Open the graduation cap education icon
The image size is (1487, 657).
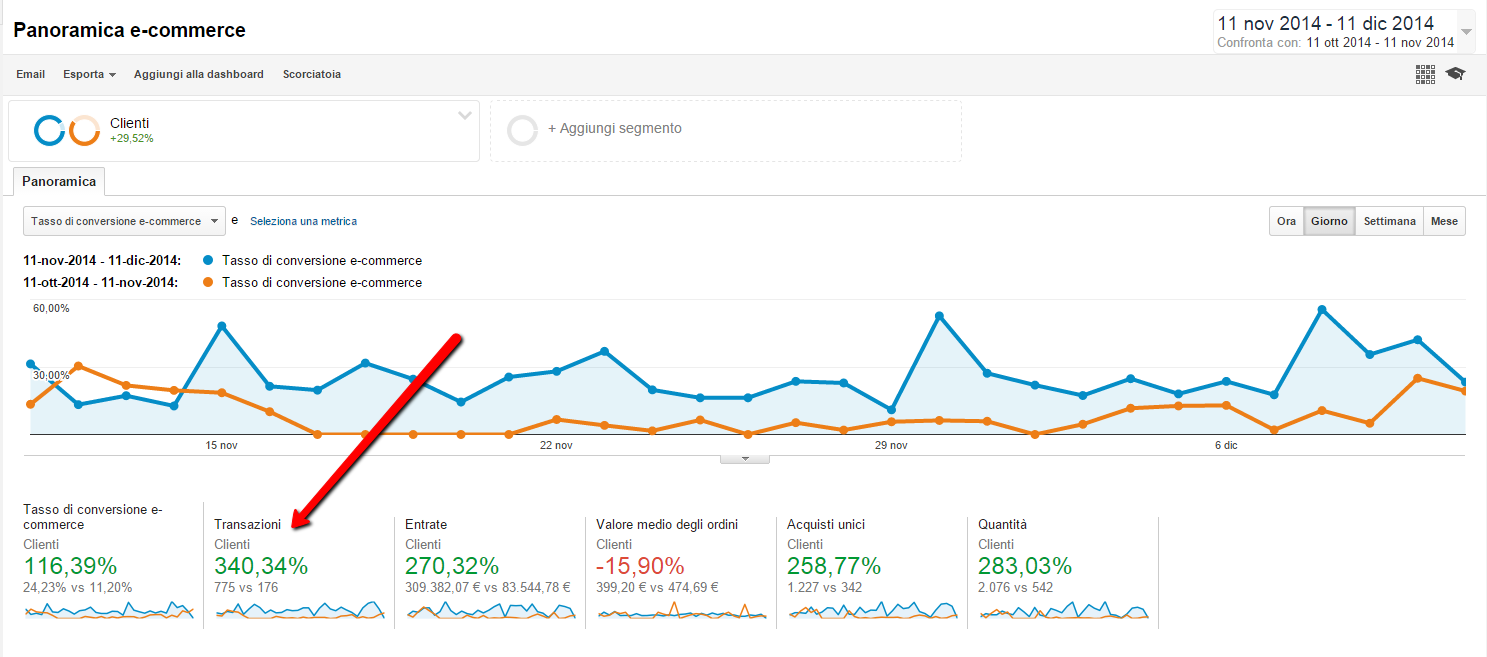click(1455, 74)
